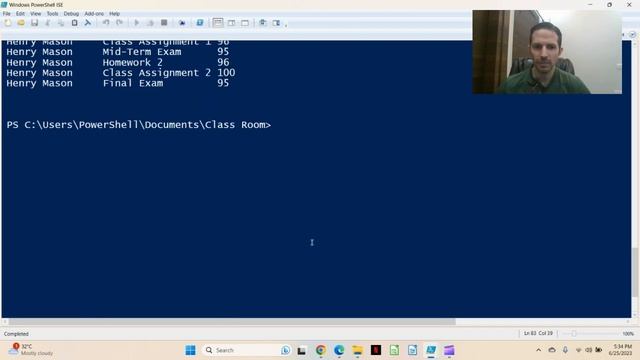Click the Undo toolbar arrow
The height and width of the screenshot is (360, 640).
(106, 23)
